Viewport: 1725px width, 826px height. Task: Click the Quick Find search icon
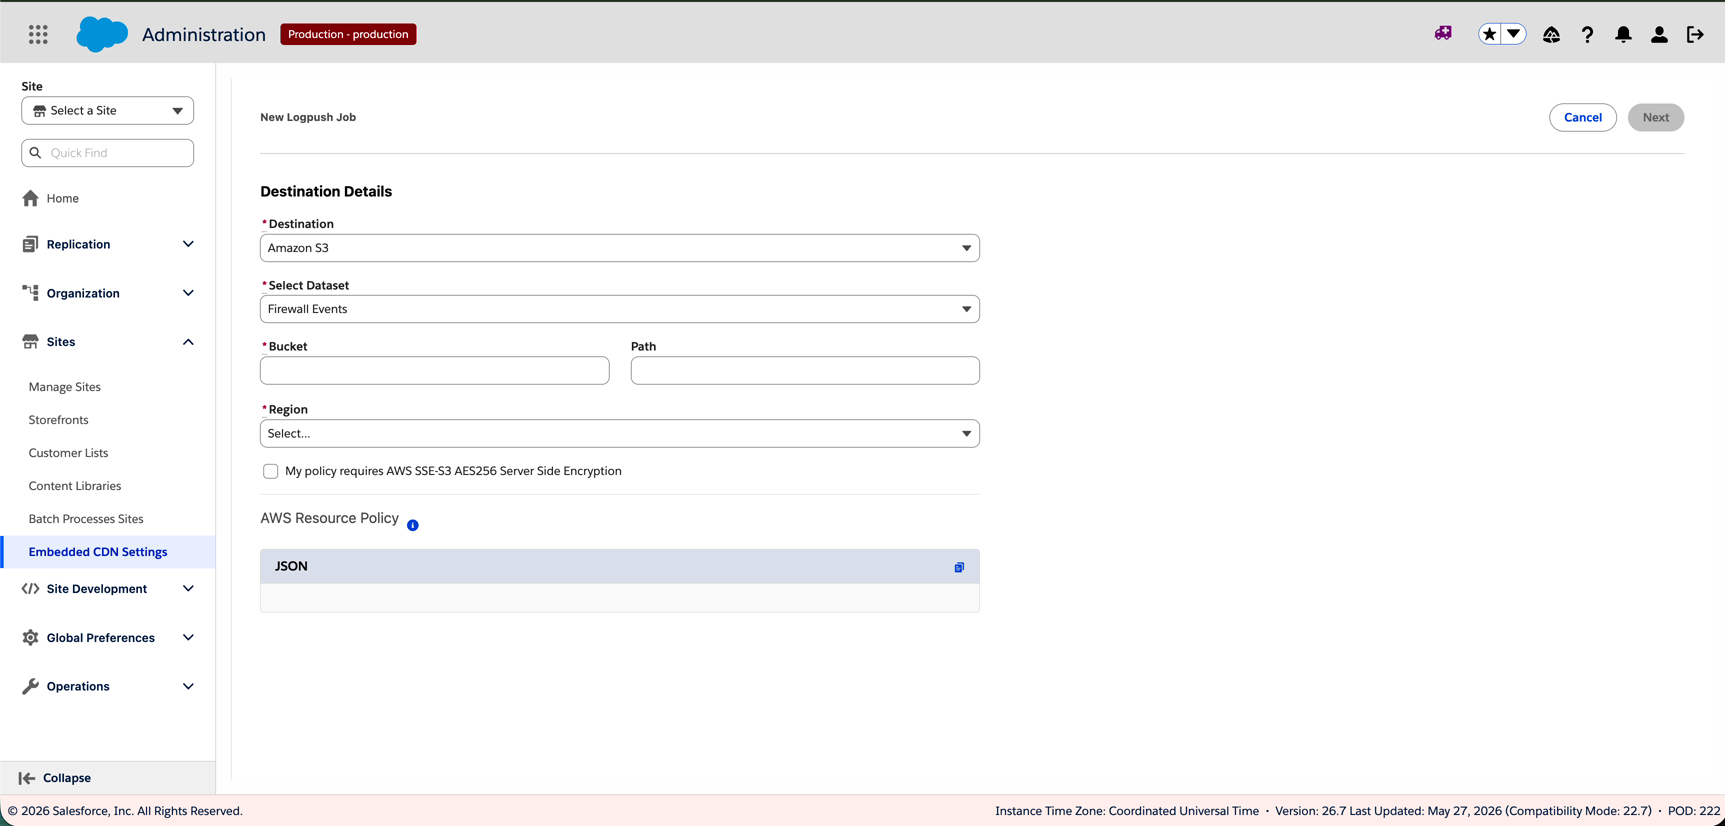[35, 153]
